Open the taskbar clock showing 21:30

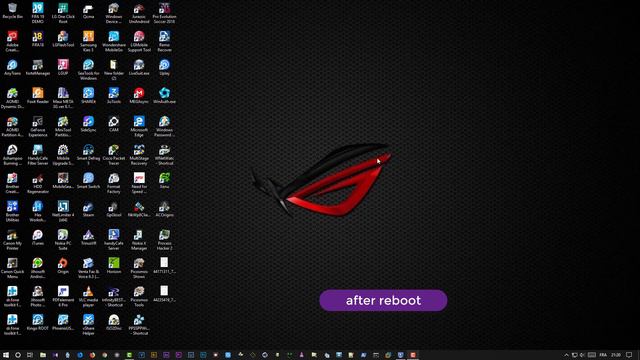(x=616, y=355)
